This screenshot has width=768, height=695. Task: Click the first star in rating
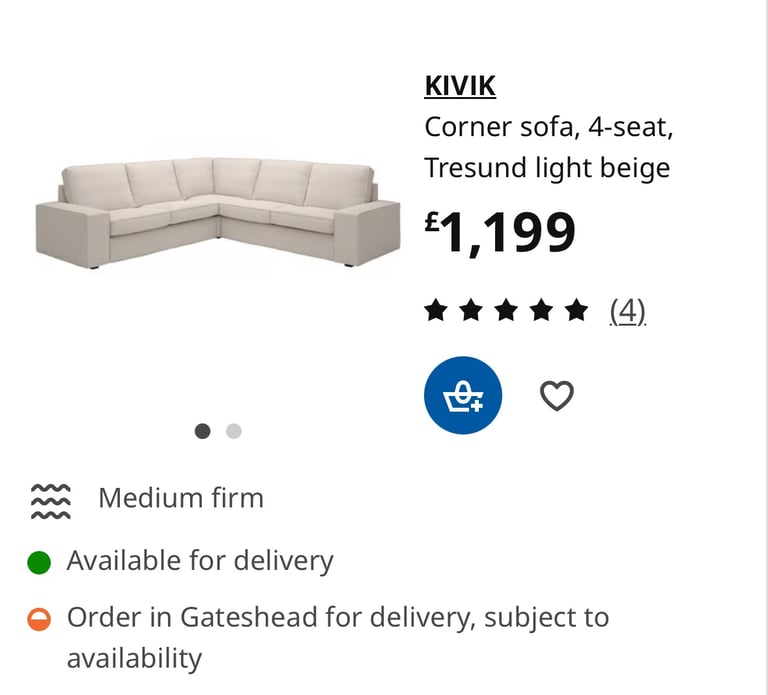pos(436,311)
